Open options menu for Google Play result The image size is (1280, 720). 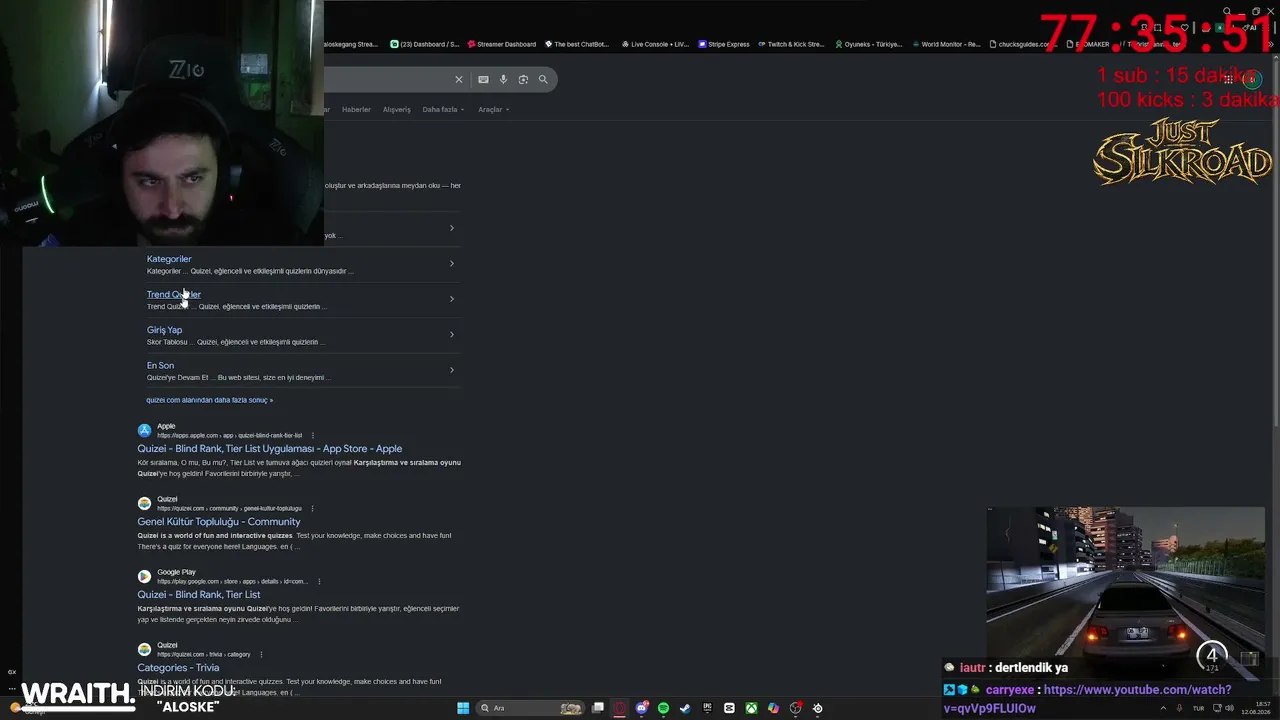[x=319, y=581]
